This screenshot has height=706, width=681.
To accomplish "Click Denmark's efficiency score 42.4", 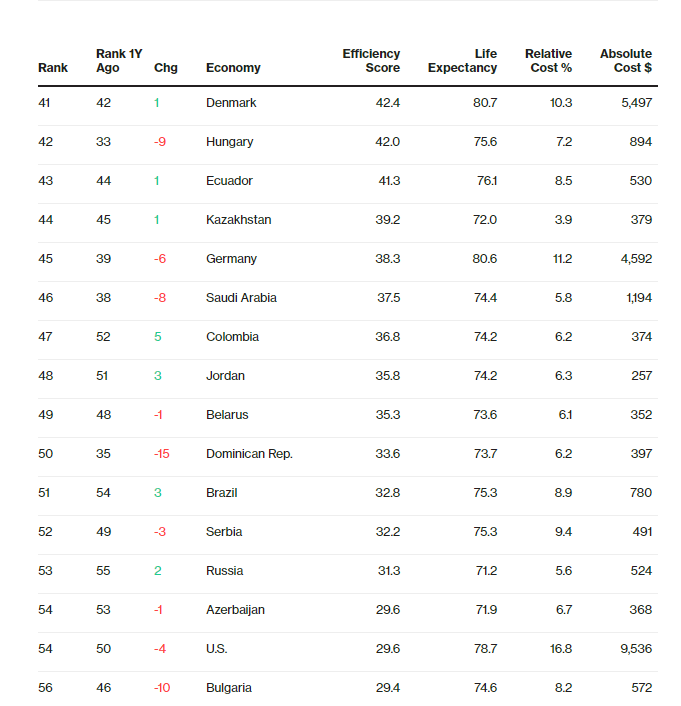I will coord(386,103).
